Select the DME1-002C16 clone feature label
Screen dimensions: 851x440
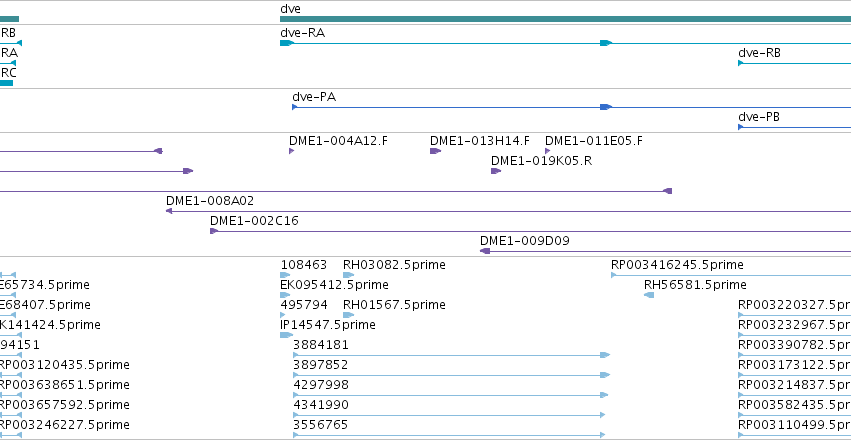(254, 221)
